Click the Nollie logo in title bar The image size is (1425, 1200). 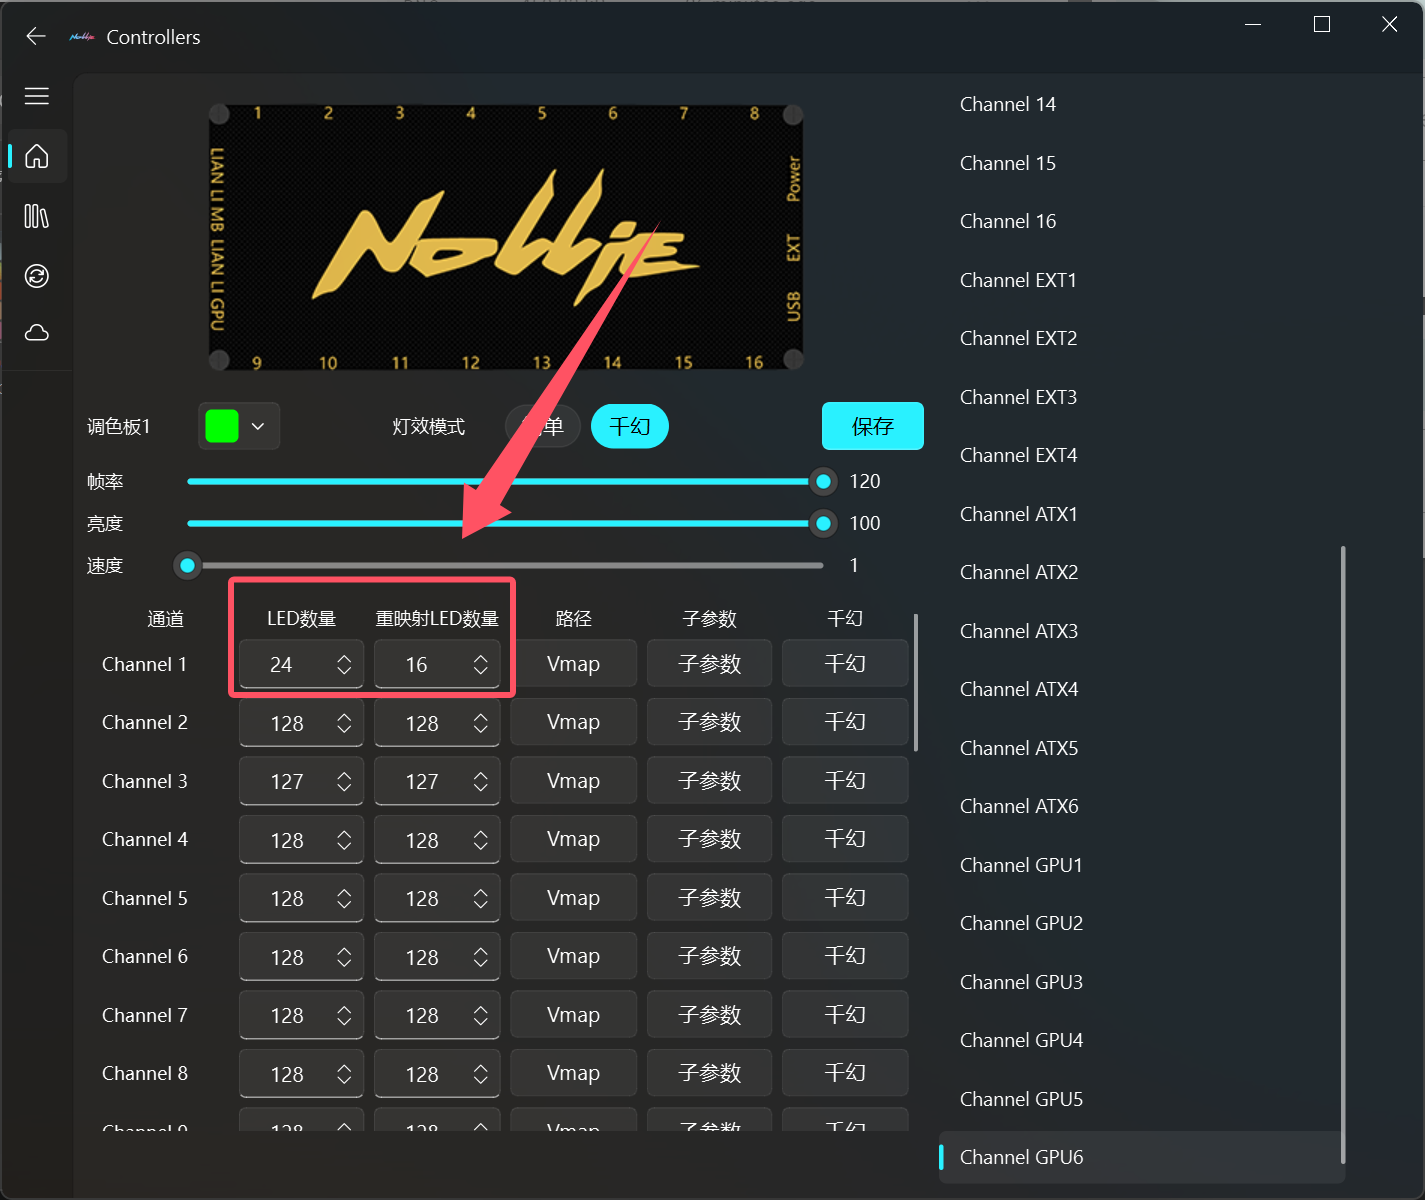coord(82,37)
